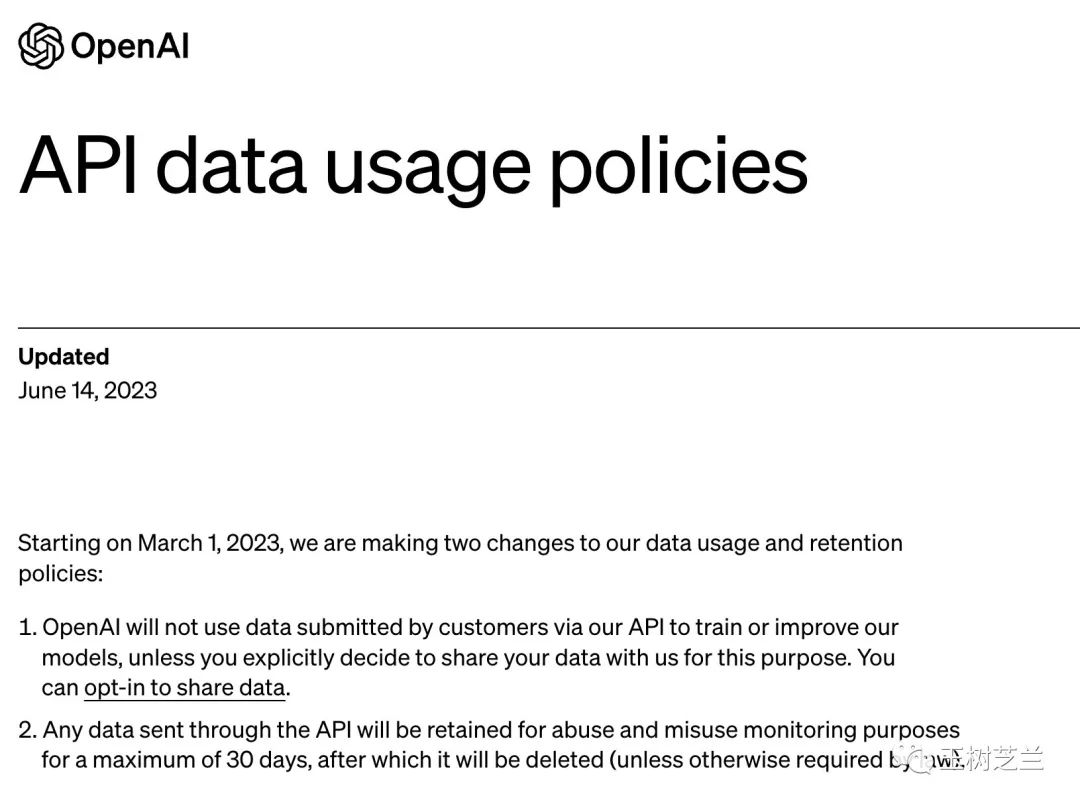Image resolution: width=1080 pixels, height=806 pixels.
Task: Click the word "policies" in the large heading
Action: [678, 168]
